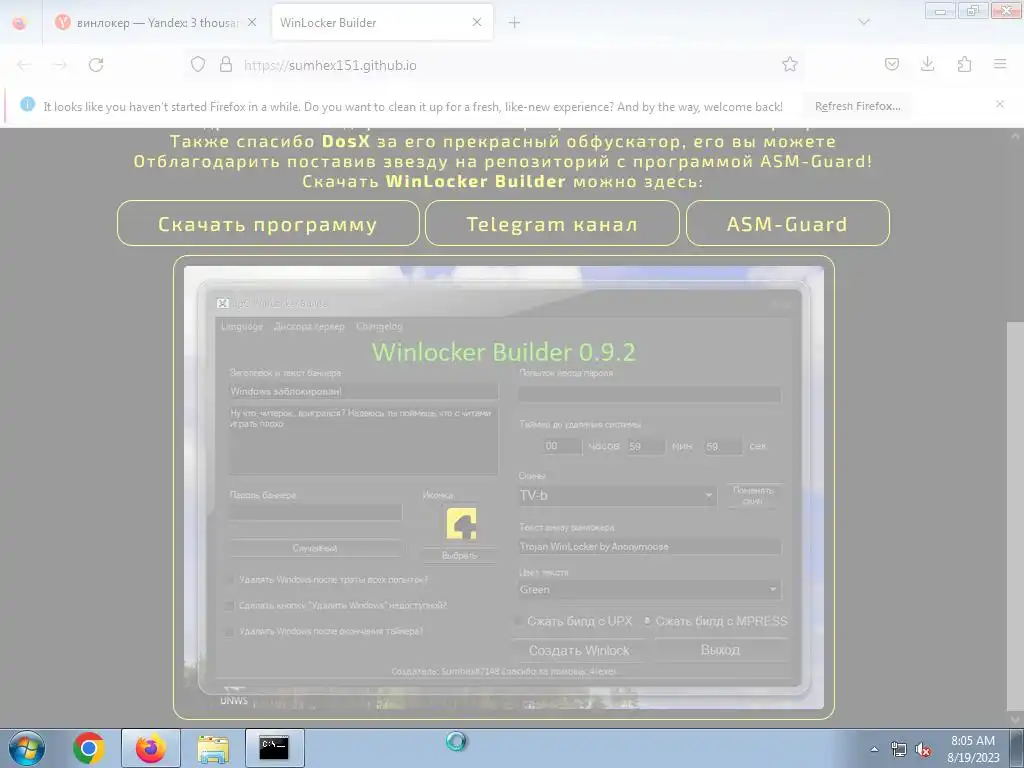Click the blue info icon in notification bar
1024x768 pixels.
(x=27, y=104)
